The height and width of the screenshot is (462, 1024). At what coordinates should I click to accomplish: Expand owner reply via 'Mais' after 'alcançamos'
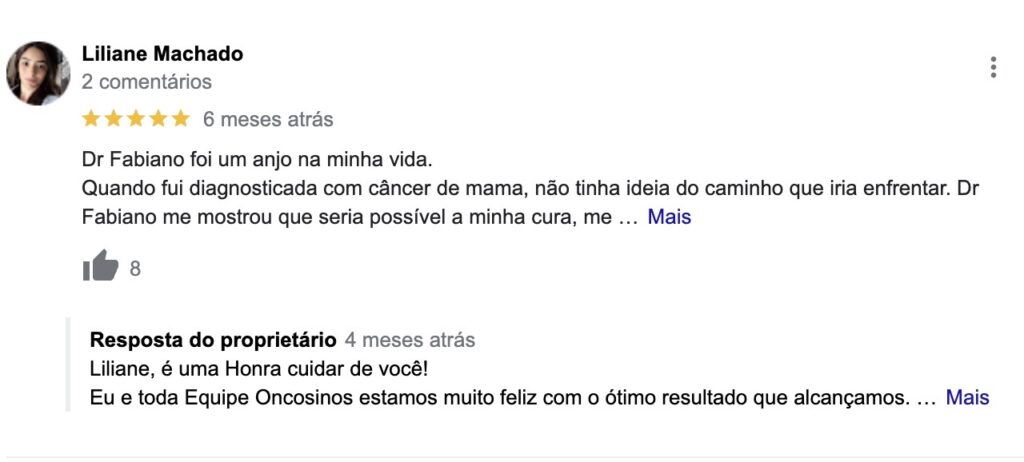click(968, 397)
